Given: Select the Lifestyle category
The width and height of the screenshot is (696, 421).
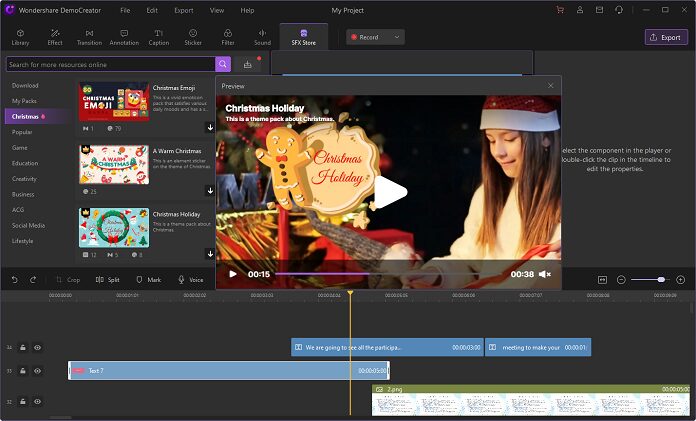Looking at the screenshot, I should click(22, 241).
